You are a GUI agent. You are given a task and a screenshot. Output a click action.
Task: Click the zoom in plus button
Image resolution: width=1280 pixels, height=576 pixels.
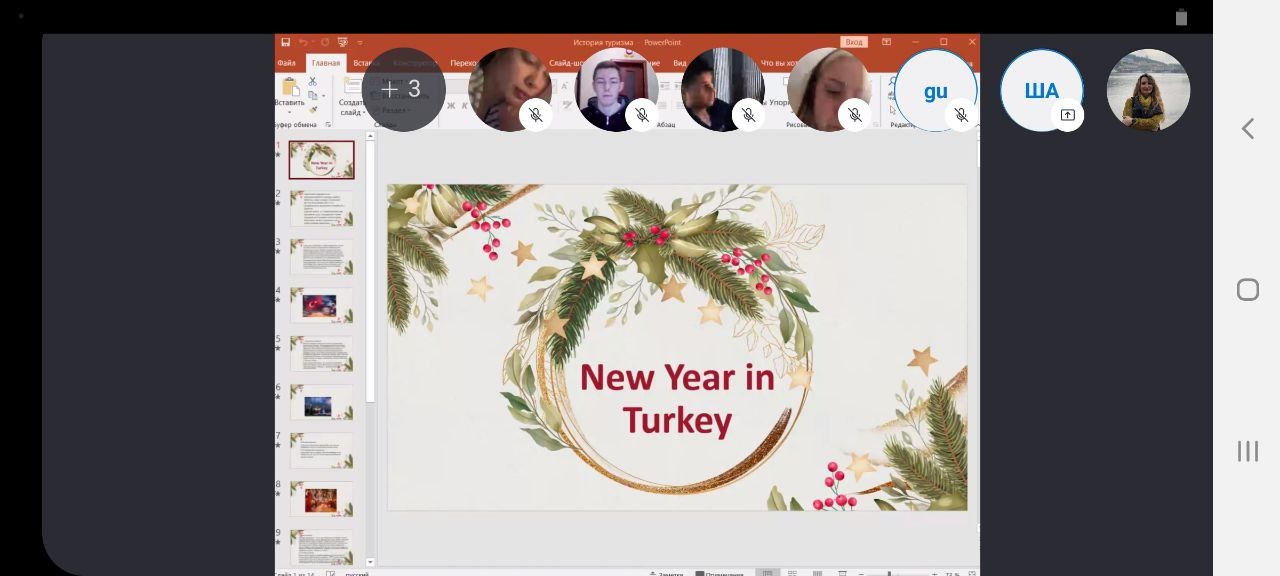pyautogui.click(x=933, y=574)
